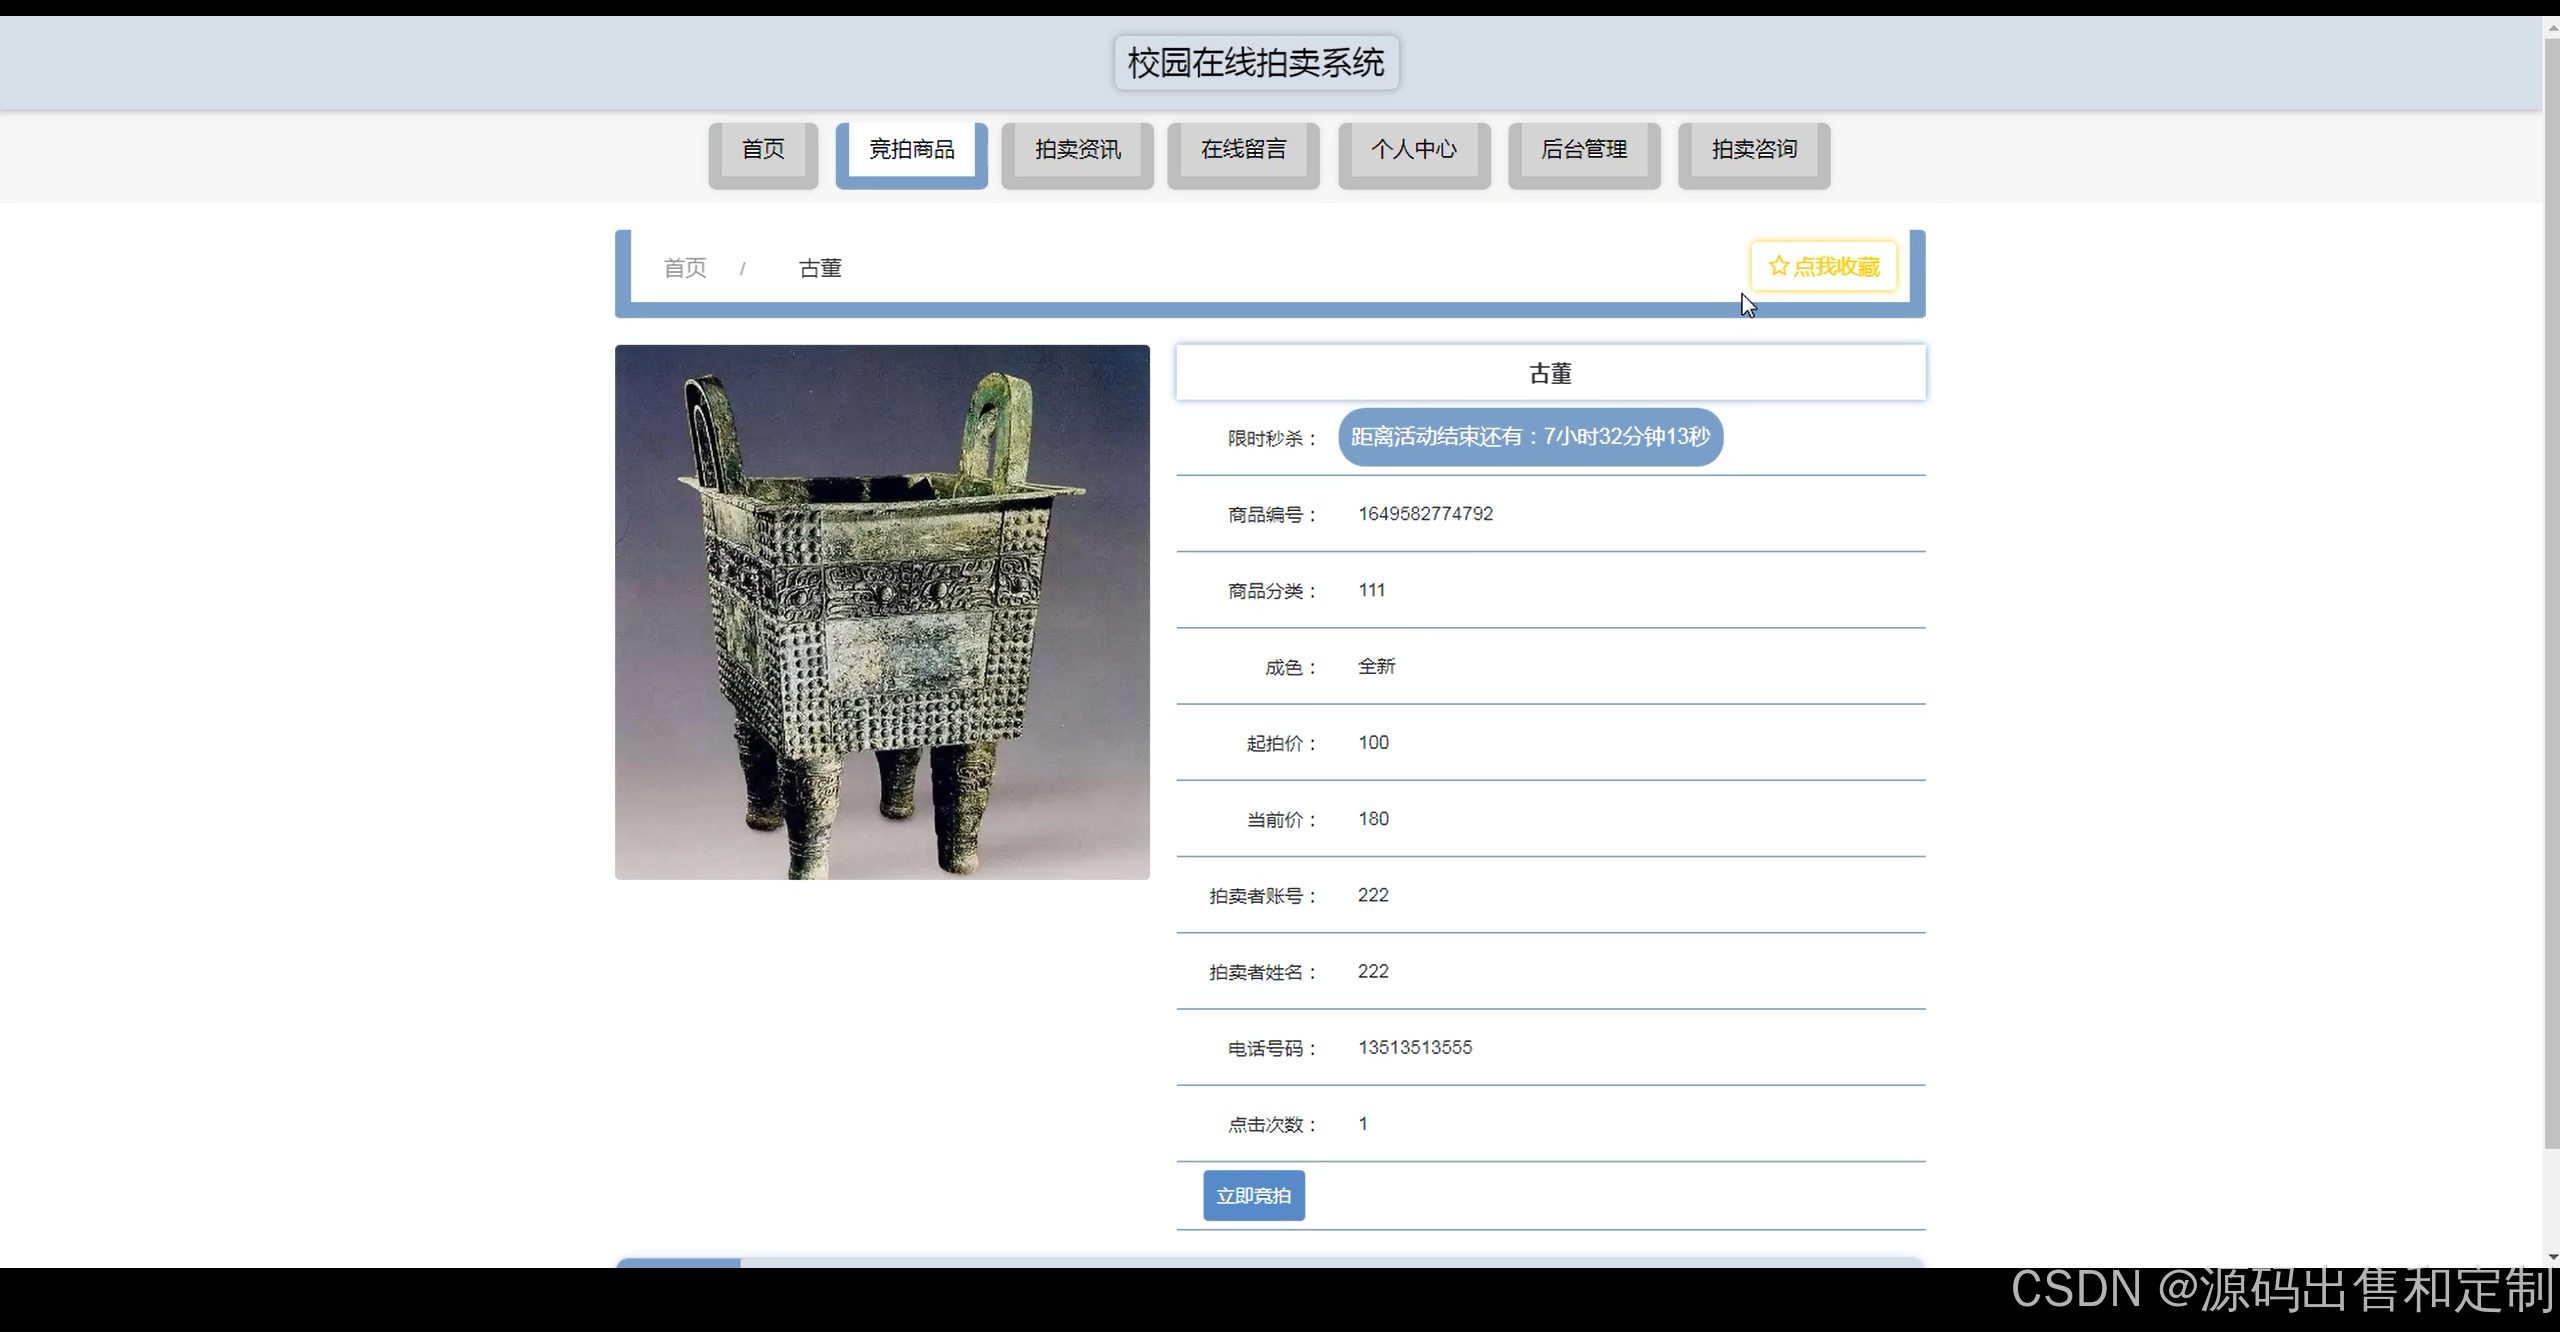Click the 古董 product title box
The image size is (2560, 1332).
pyautogui.click(x=1550, y=373)
